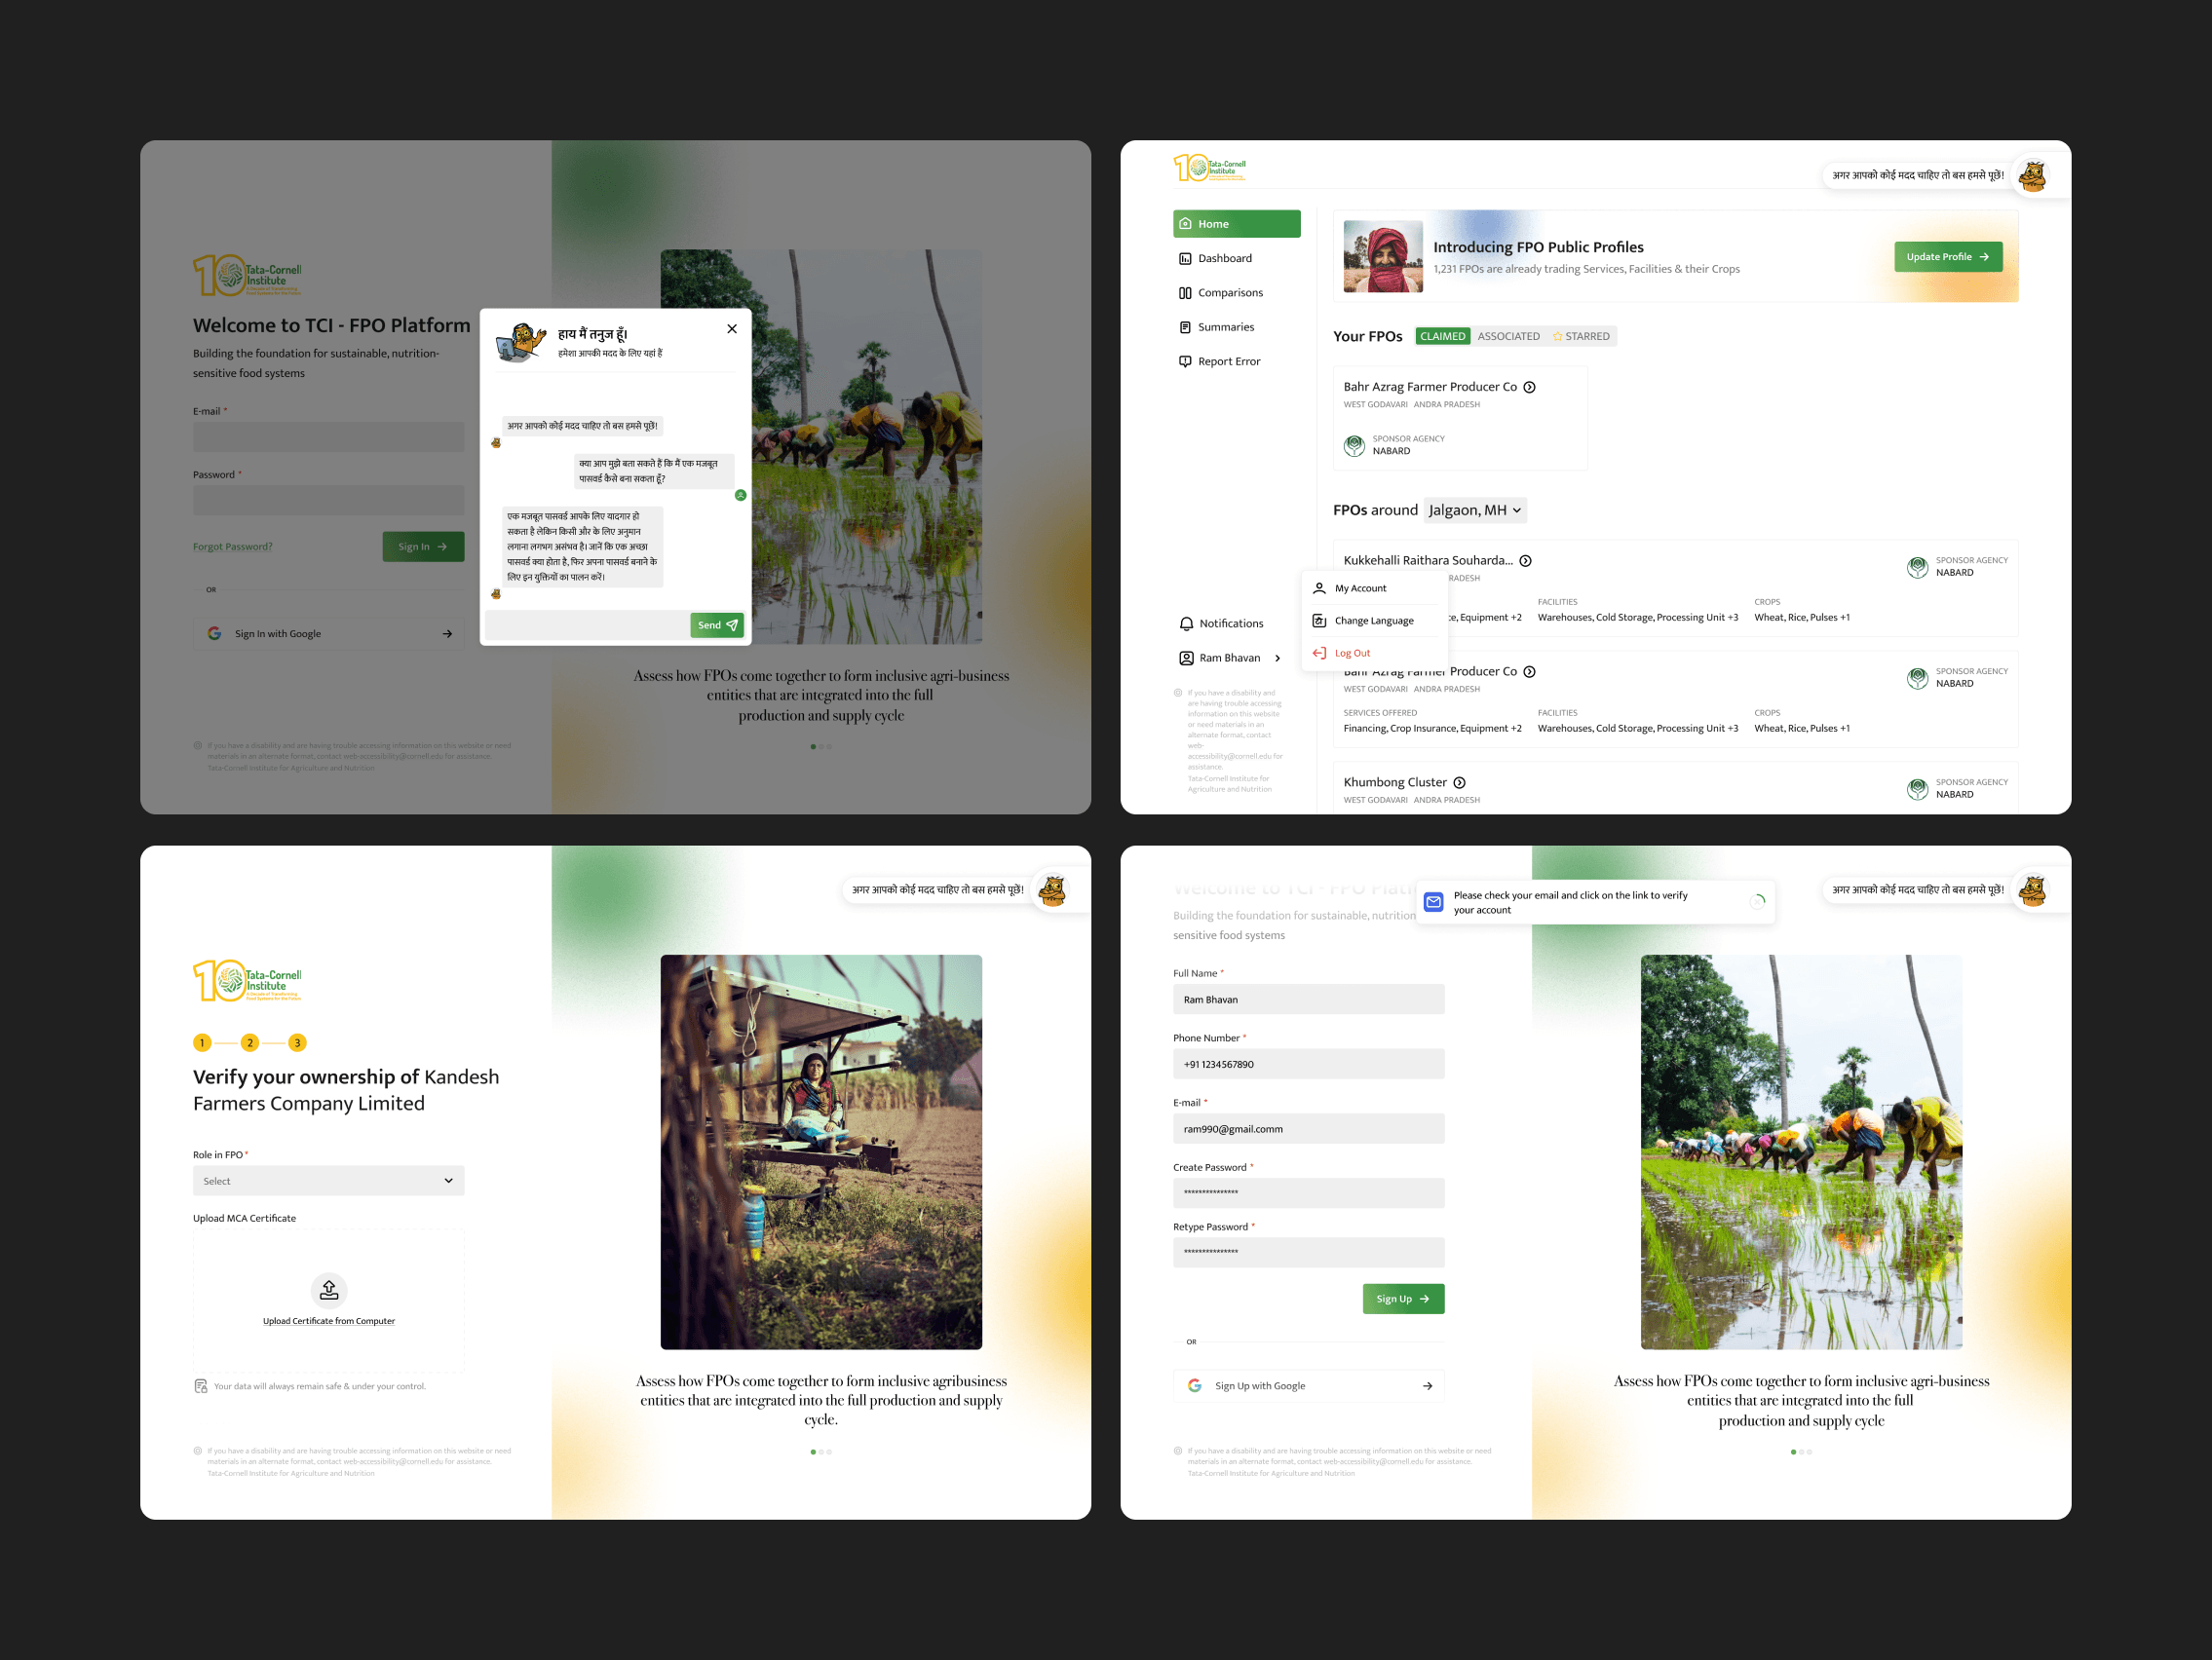Choose My Account from user menu
Image resolution: width=2212 pixels, height=1660 pixels.
click(x=1374, y=588)
